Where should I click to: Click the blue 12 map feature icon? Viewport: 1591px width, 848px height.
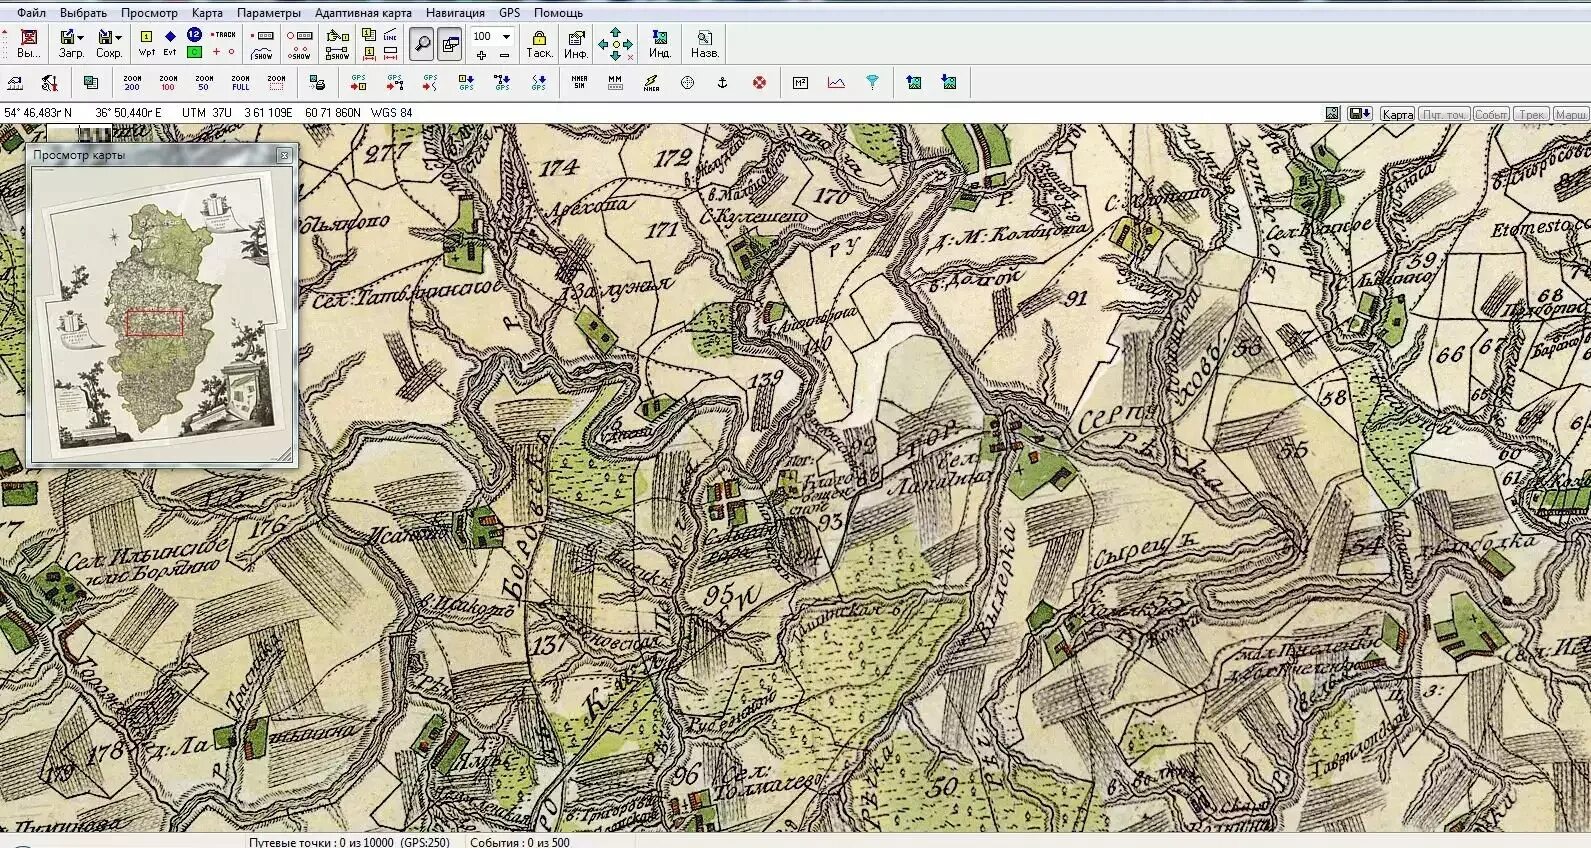pyautogui.click(x=194, y=35)
